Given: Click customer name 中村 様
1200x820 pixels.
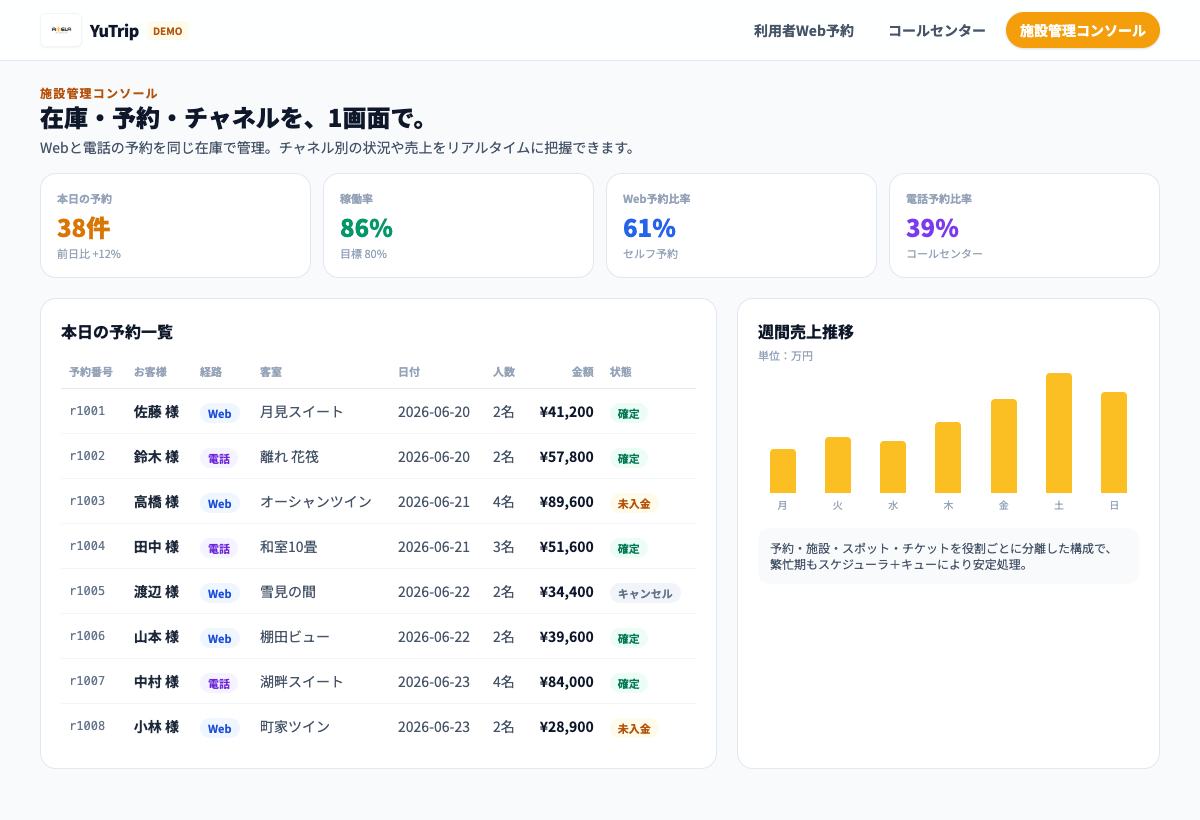Looking at the screenshot, I should click(x=156, y=681).
